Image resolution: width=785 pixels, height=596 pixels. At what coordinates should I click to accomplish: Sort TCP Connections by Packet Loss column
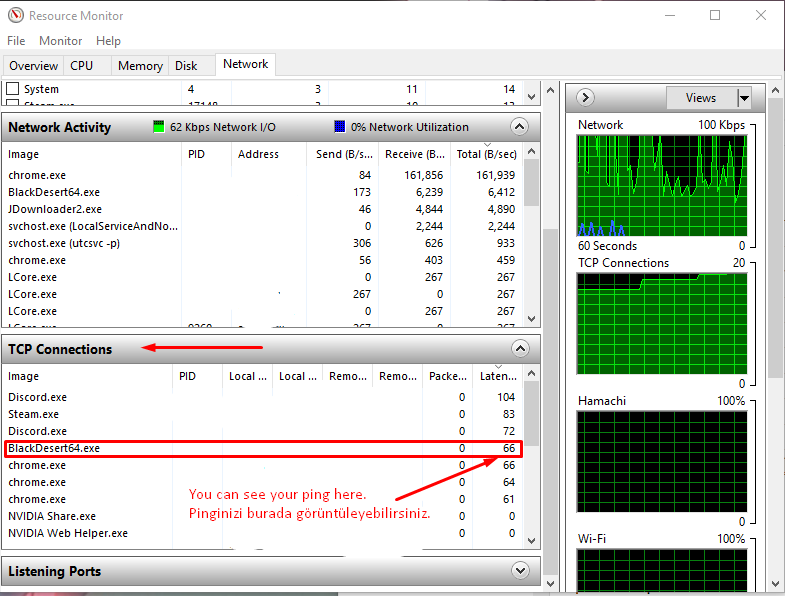[448, 376]
